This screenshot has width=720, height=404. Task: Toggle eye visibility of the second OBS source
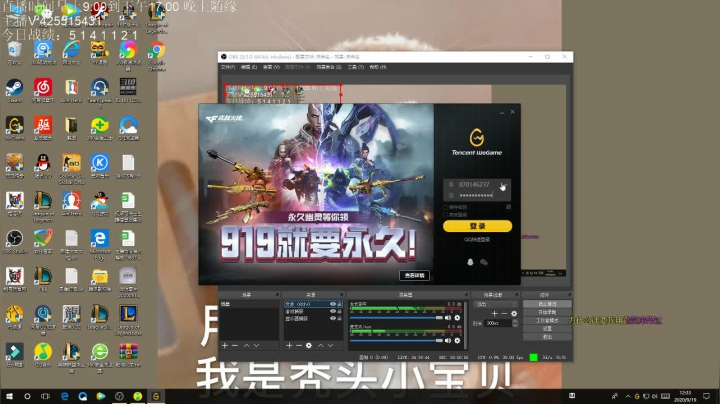click(x=333, y=311)
